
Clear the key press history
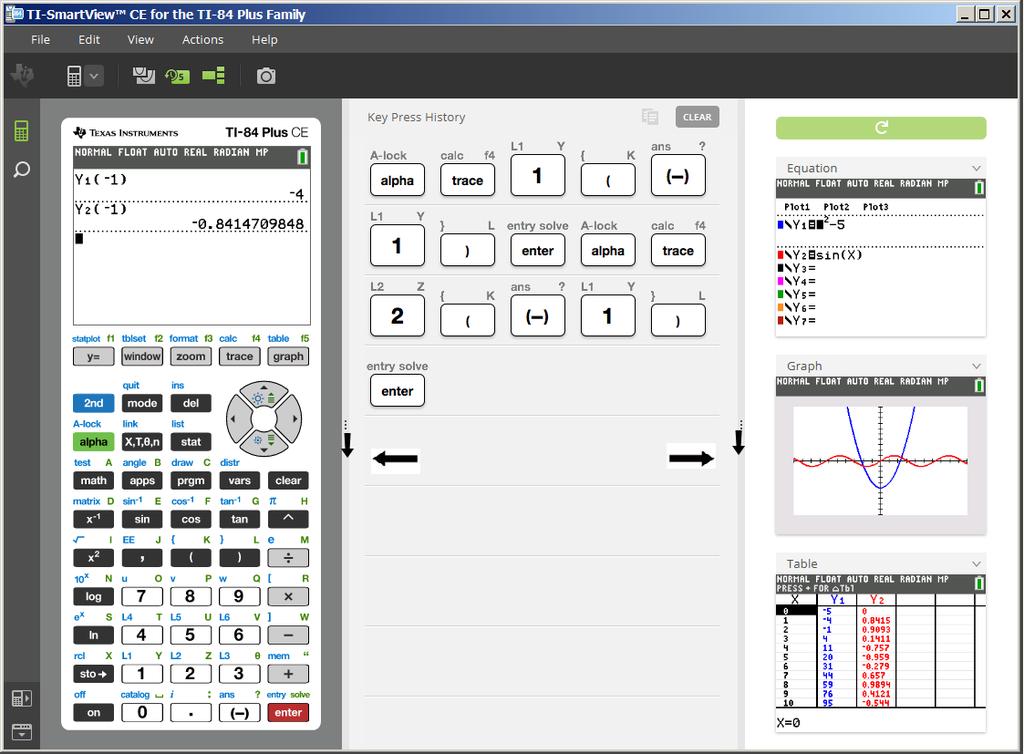pyautogui.click(x=697, y=117)
